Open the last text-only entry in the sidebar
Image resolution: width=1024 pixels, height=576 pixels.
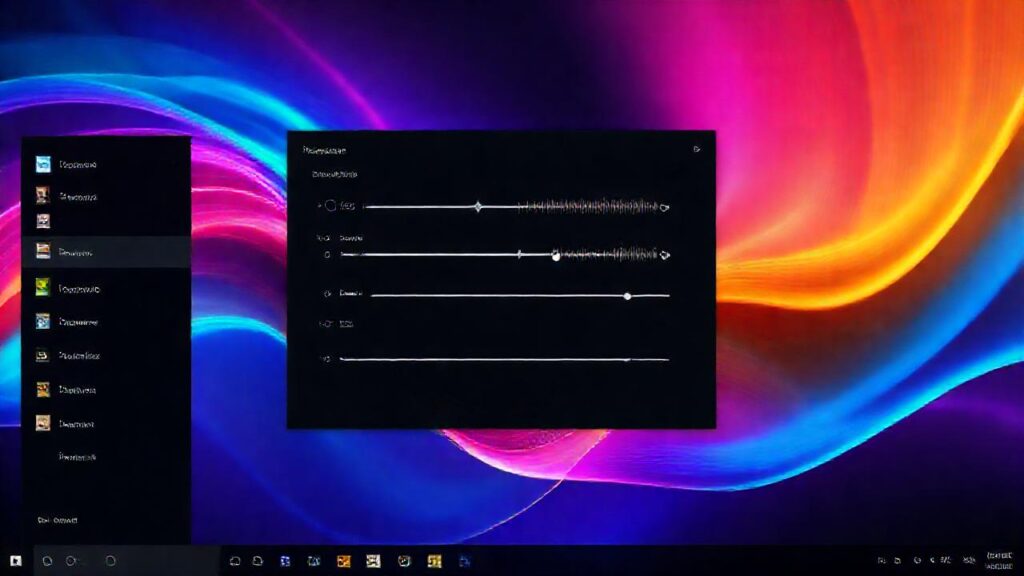[78, 456]
